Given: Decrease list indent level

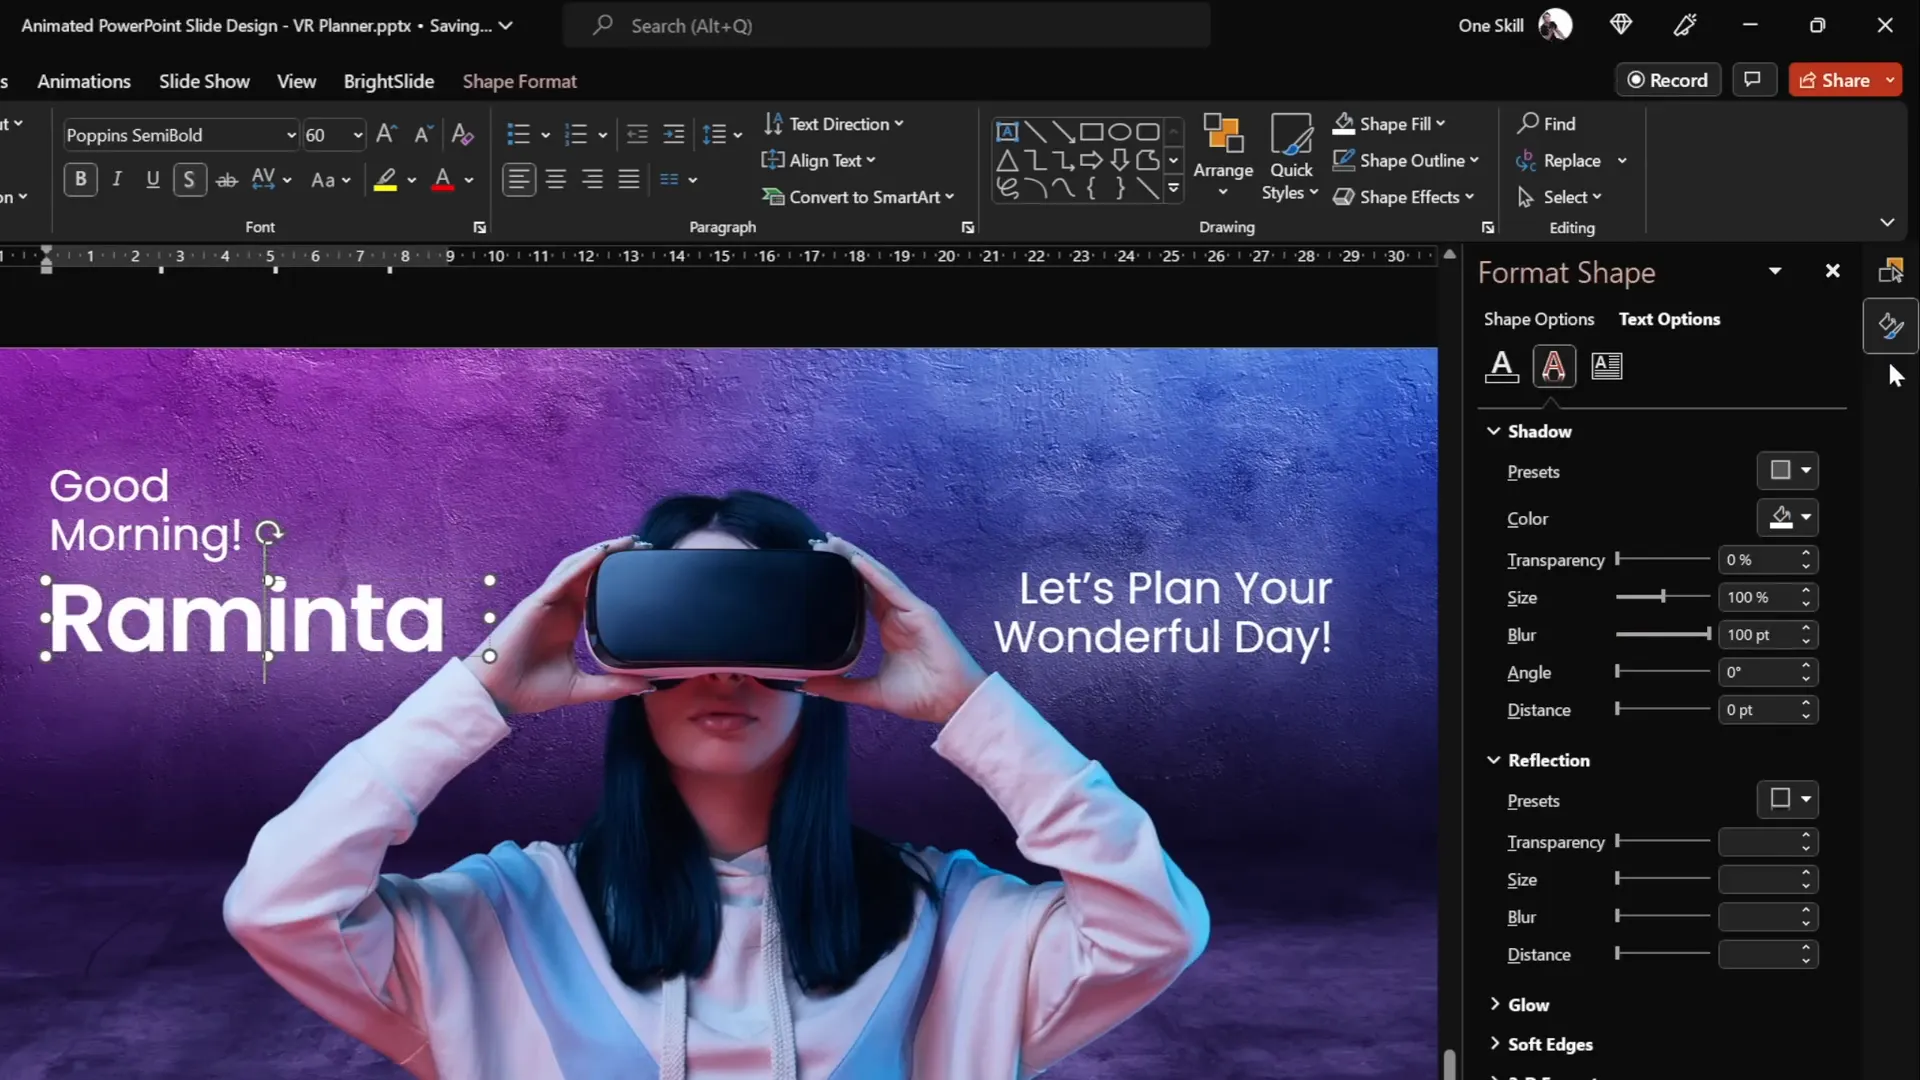Looking at the screenshot, I should pyautogui.click(x=637, y=134).
